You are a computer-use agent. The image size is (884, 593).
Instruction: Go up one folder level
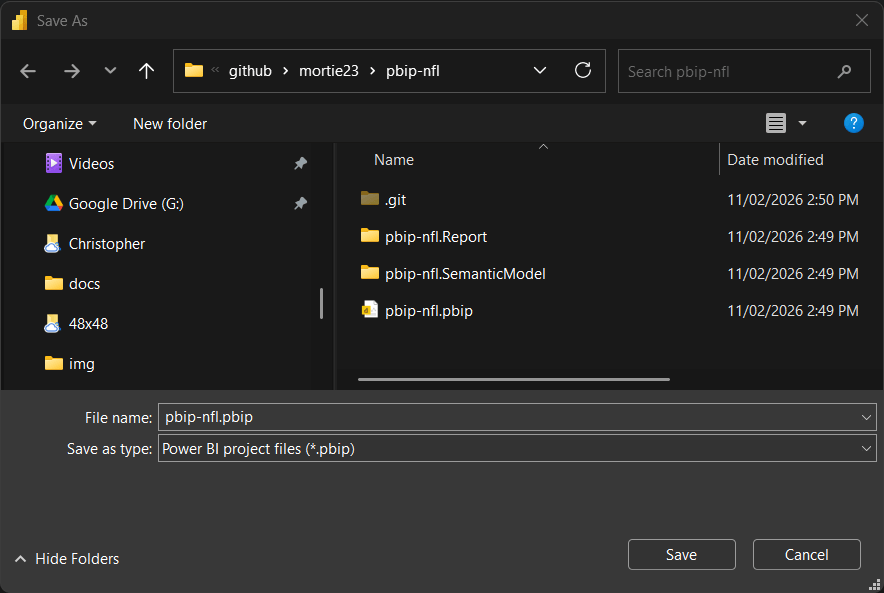coord(147,71)
